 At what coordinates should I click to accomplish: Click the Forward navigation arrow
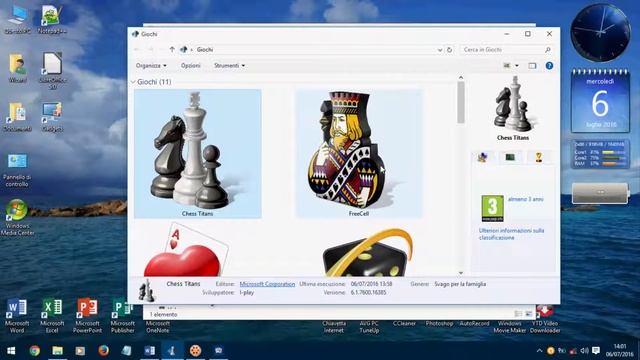[151, 49]
